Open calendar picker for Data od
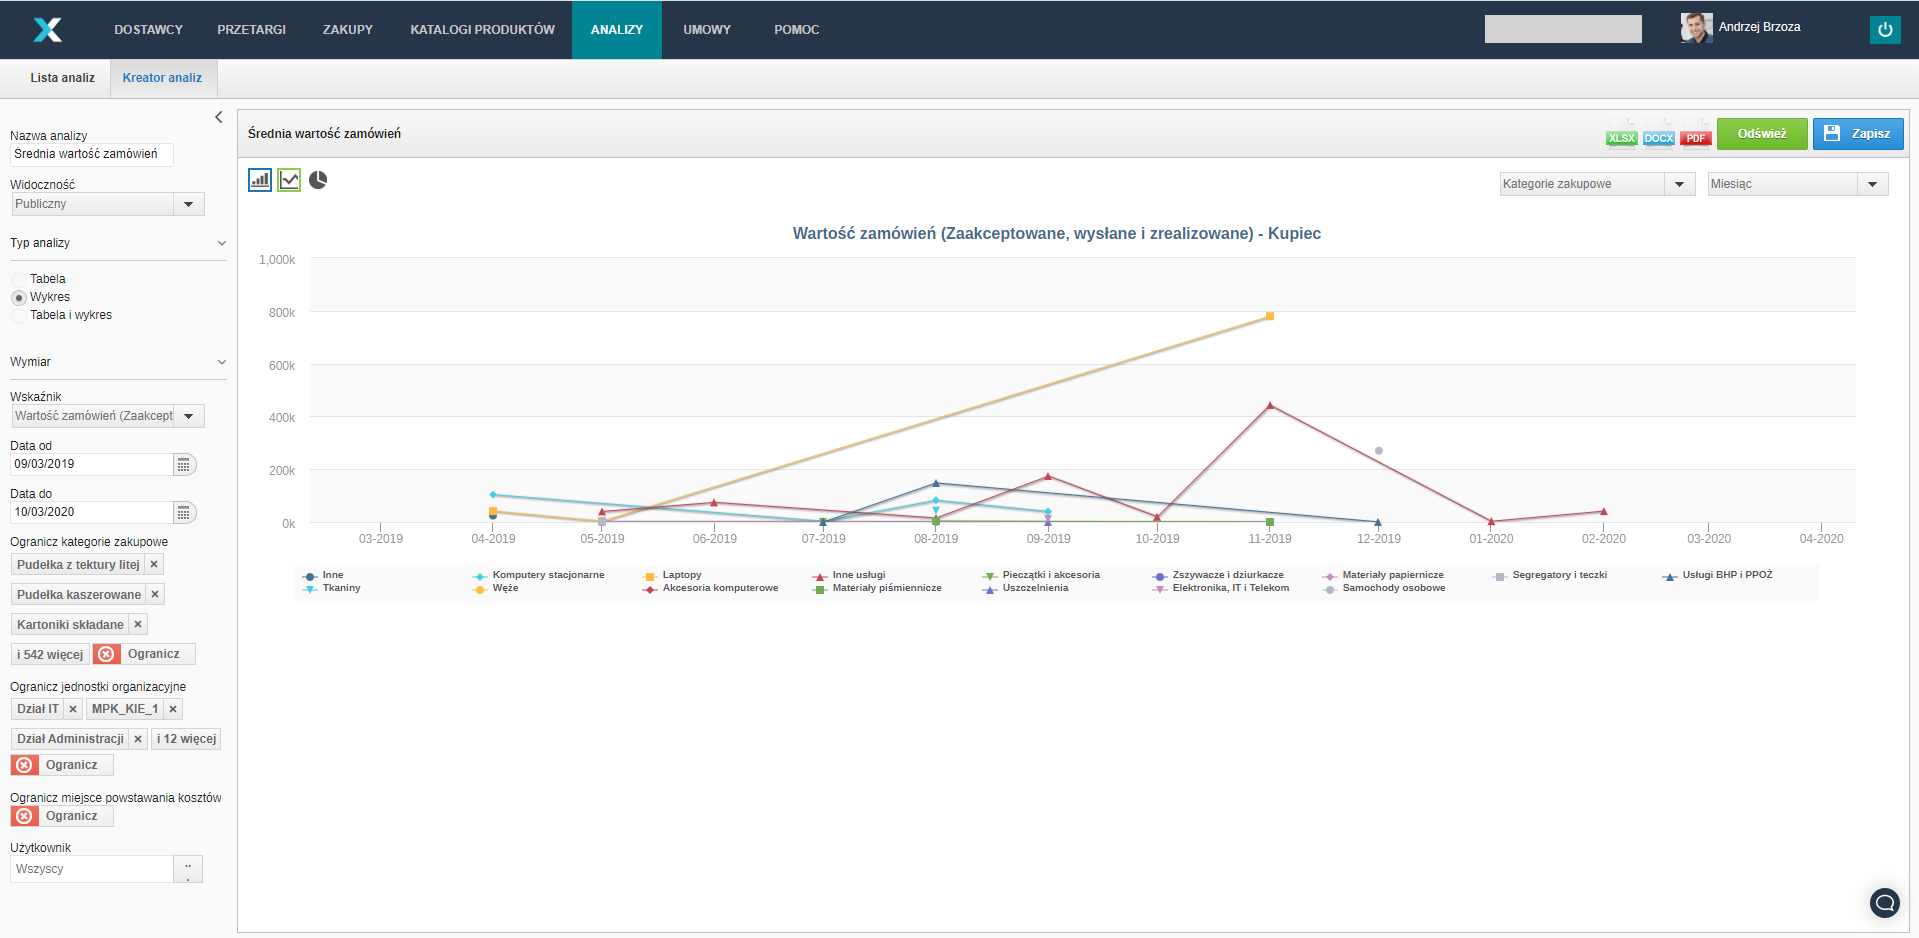The width and height of the screenshot is (1919, 938). [x=184, y=465]
